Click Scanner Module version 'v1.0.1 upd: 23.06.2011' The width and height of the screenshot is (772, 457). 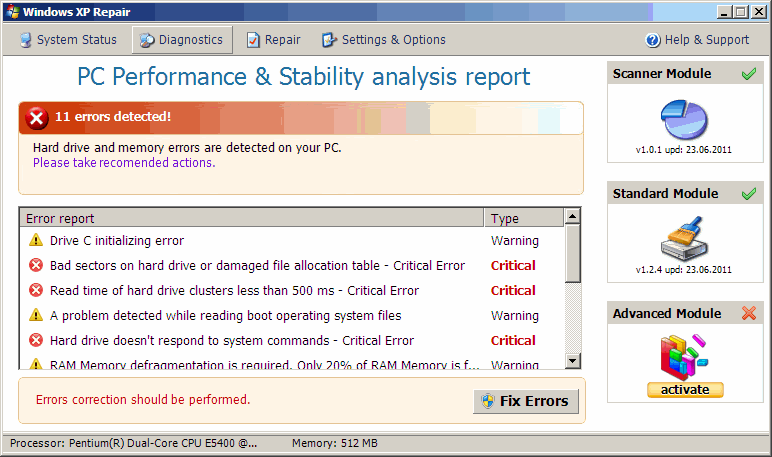683,150
